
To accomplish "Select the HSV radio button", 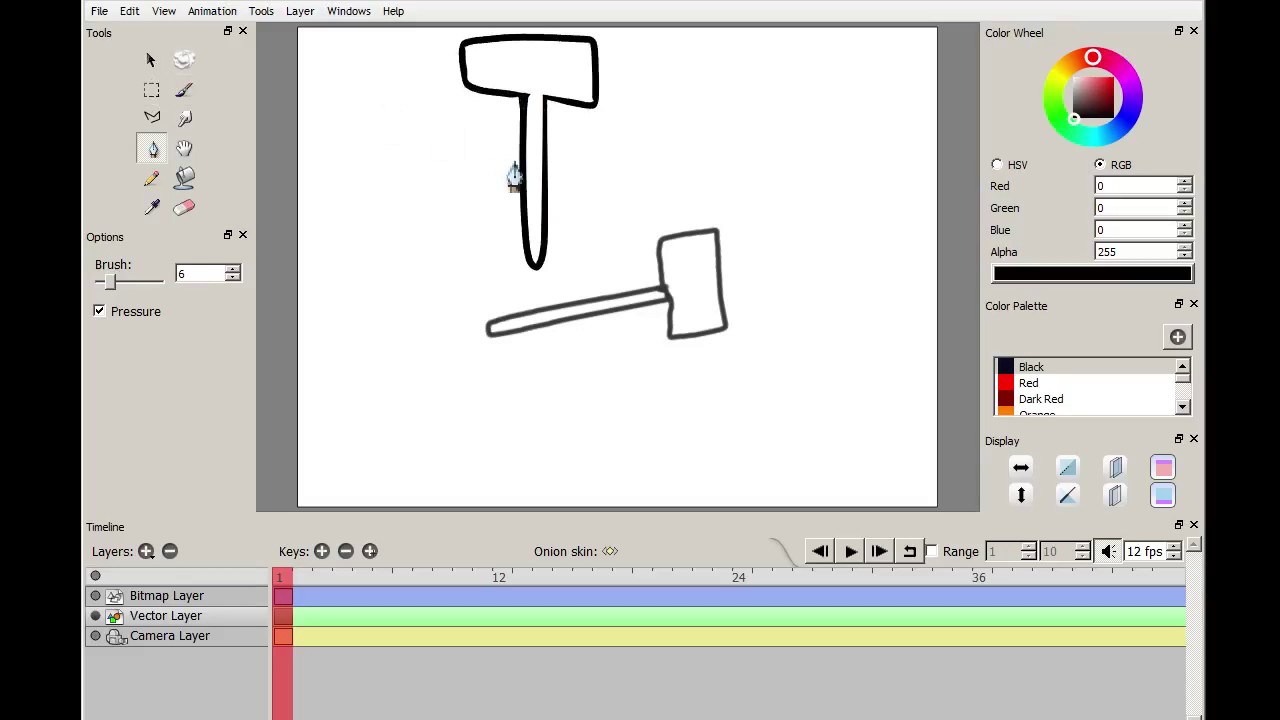I will click(997, 164).
